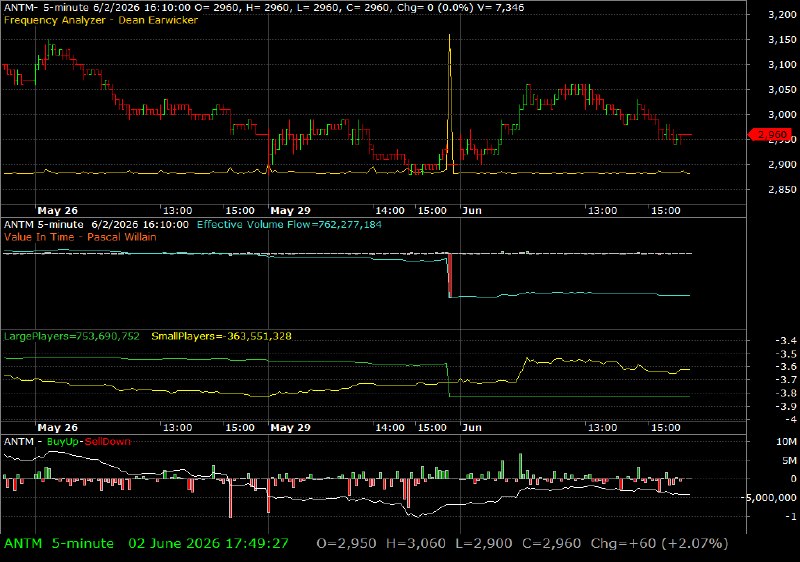Click the 'V= 7,346' volume in chart header

pyautogui.click(x=502, y=8)
